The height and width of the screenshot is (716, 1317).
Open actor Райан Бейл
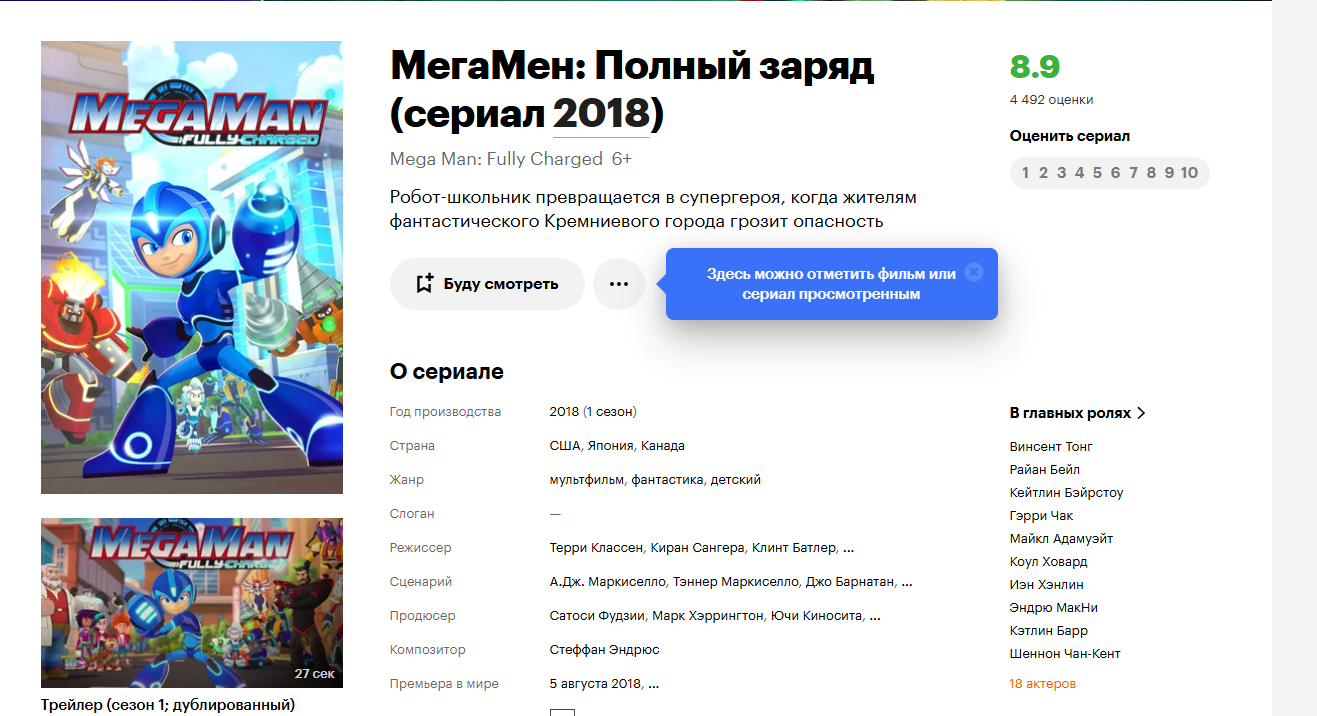[1045, 470]
